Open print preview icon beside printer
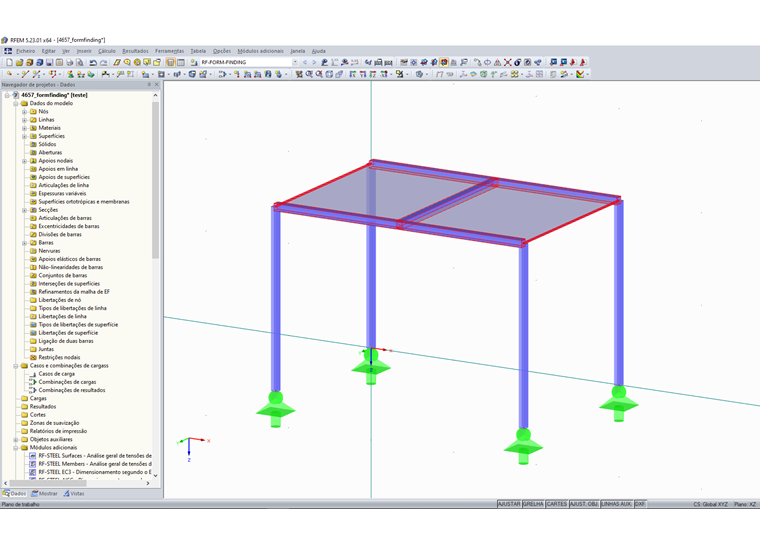Image resolution: width=760 pixels, height=545 pixels. pyautogui.click(x=80, y=62)
